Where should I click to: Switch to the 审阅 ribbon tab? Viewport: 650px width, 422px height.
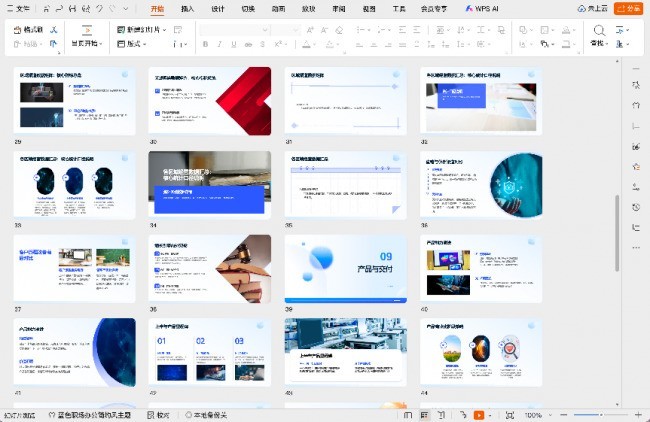(x=339, y=8)
